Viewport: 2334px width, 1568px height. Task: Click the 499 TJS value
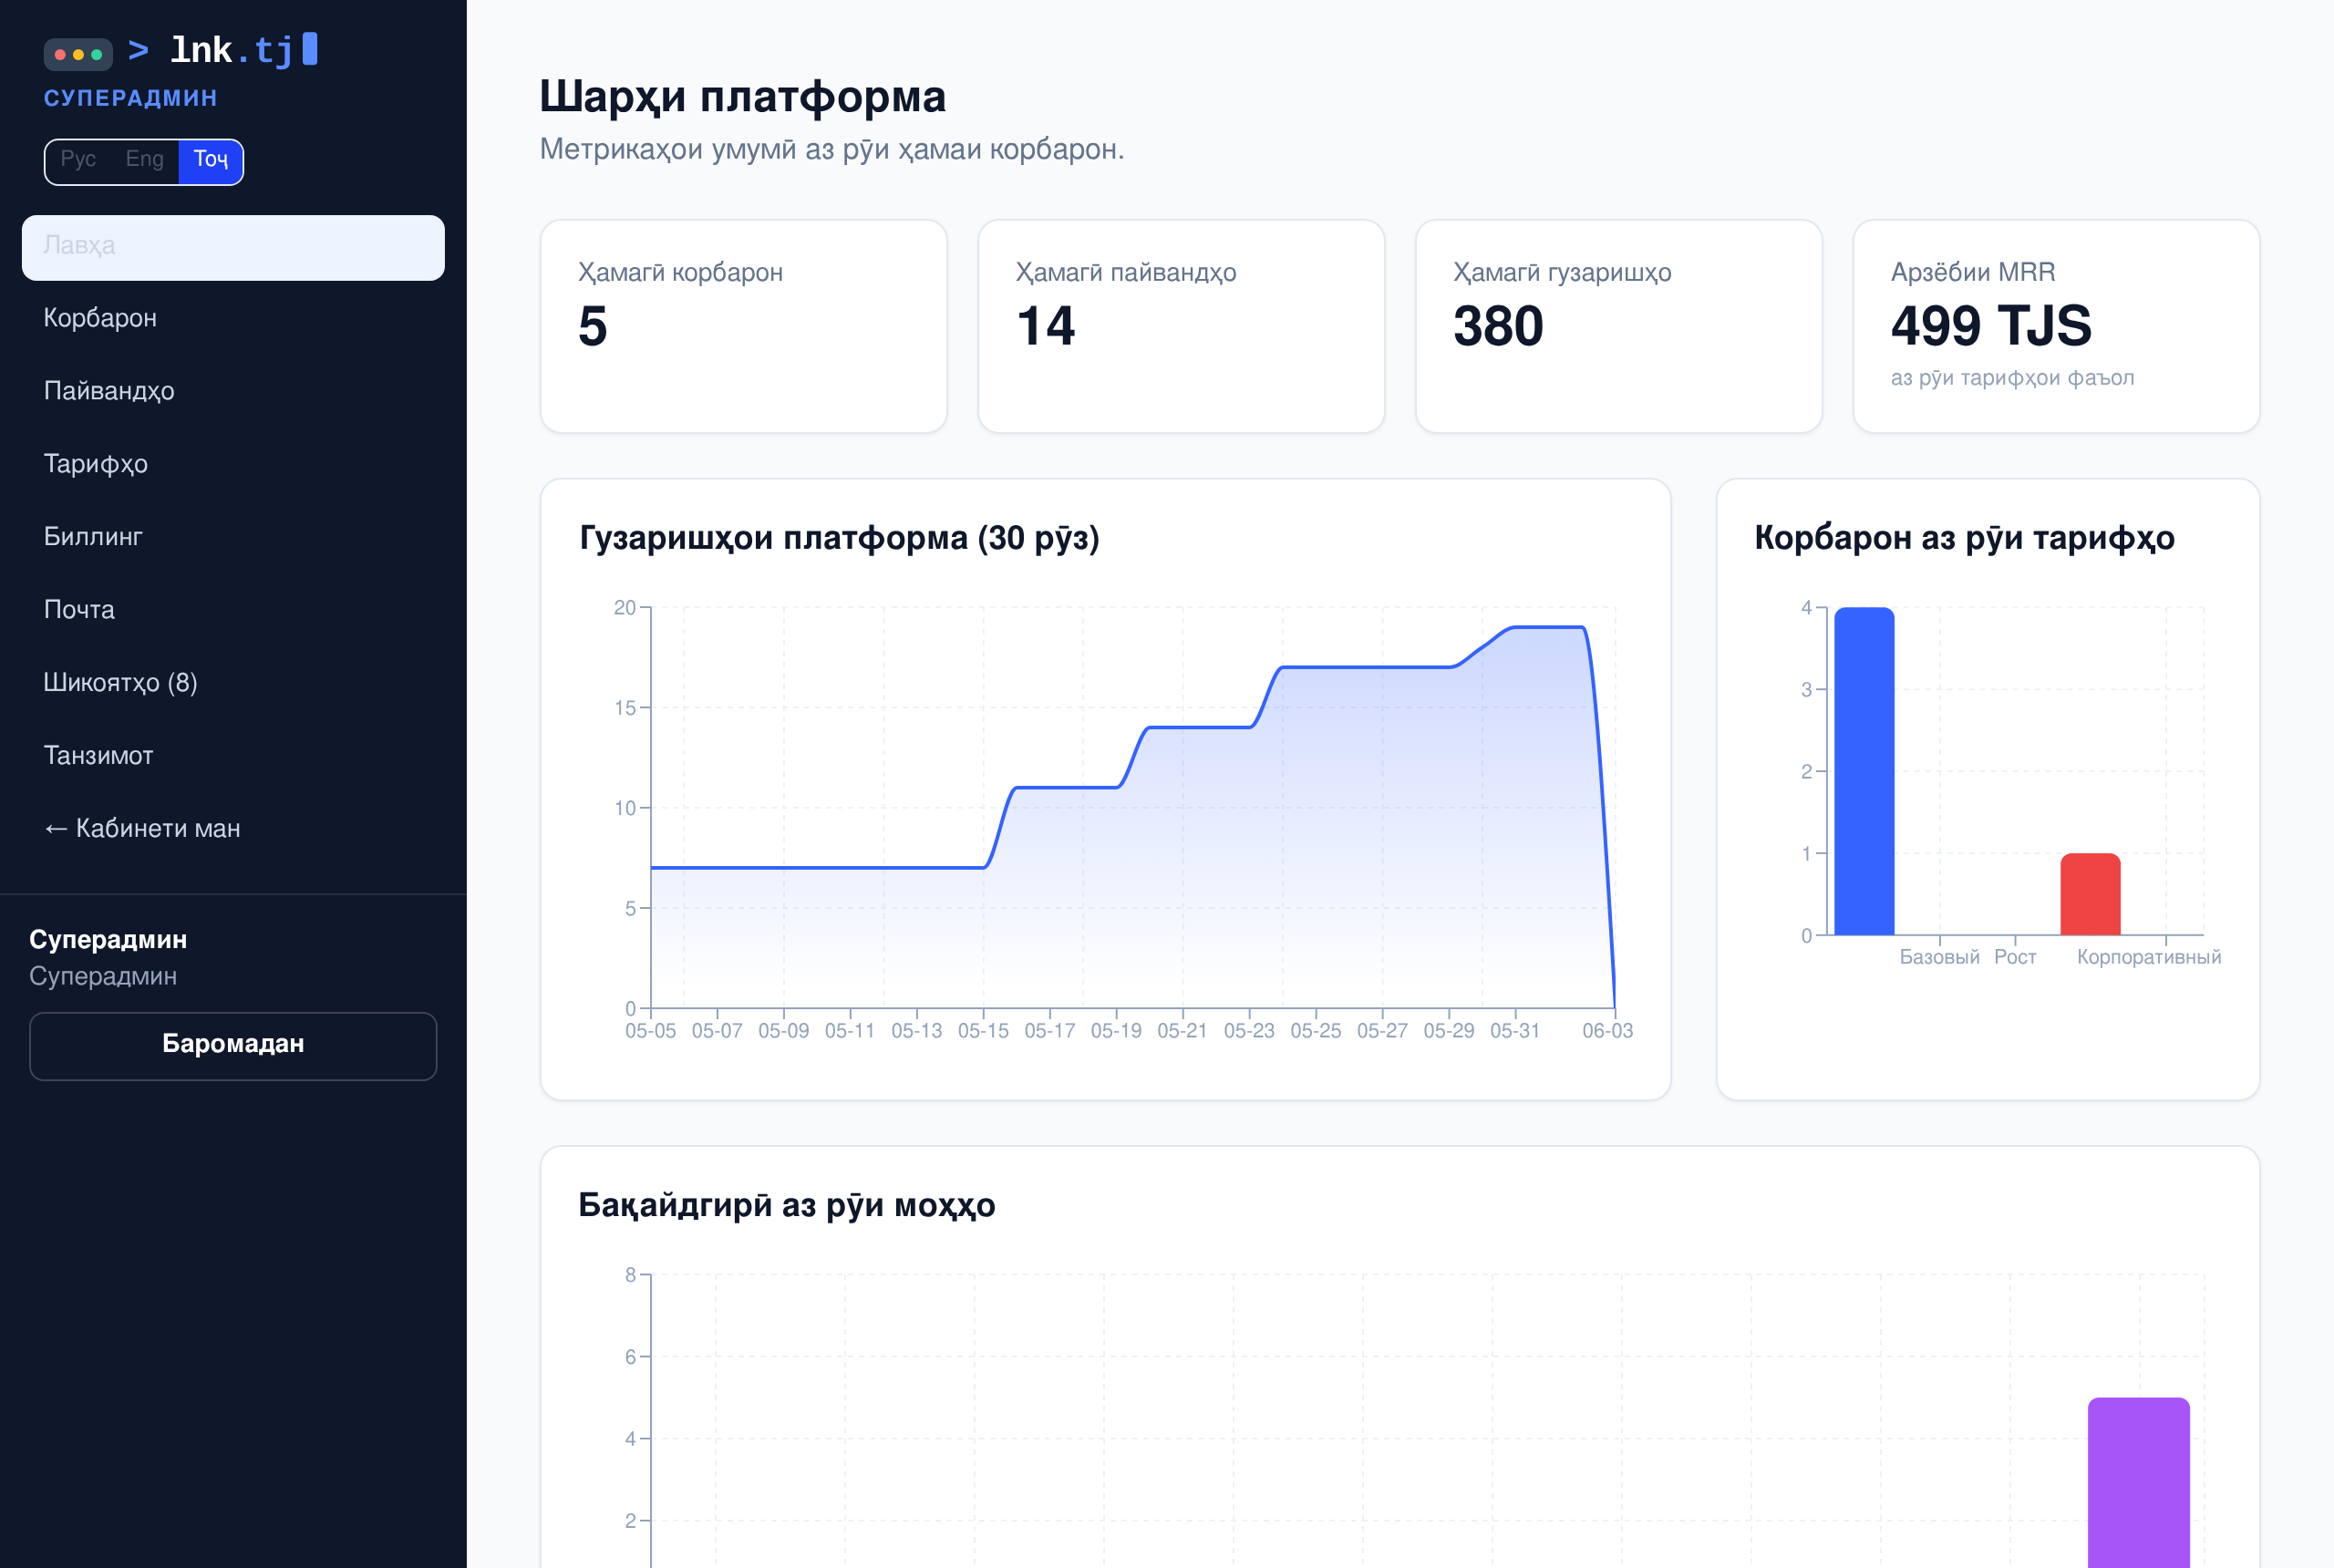click(1990, 326)
